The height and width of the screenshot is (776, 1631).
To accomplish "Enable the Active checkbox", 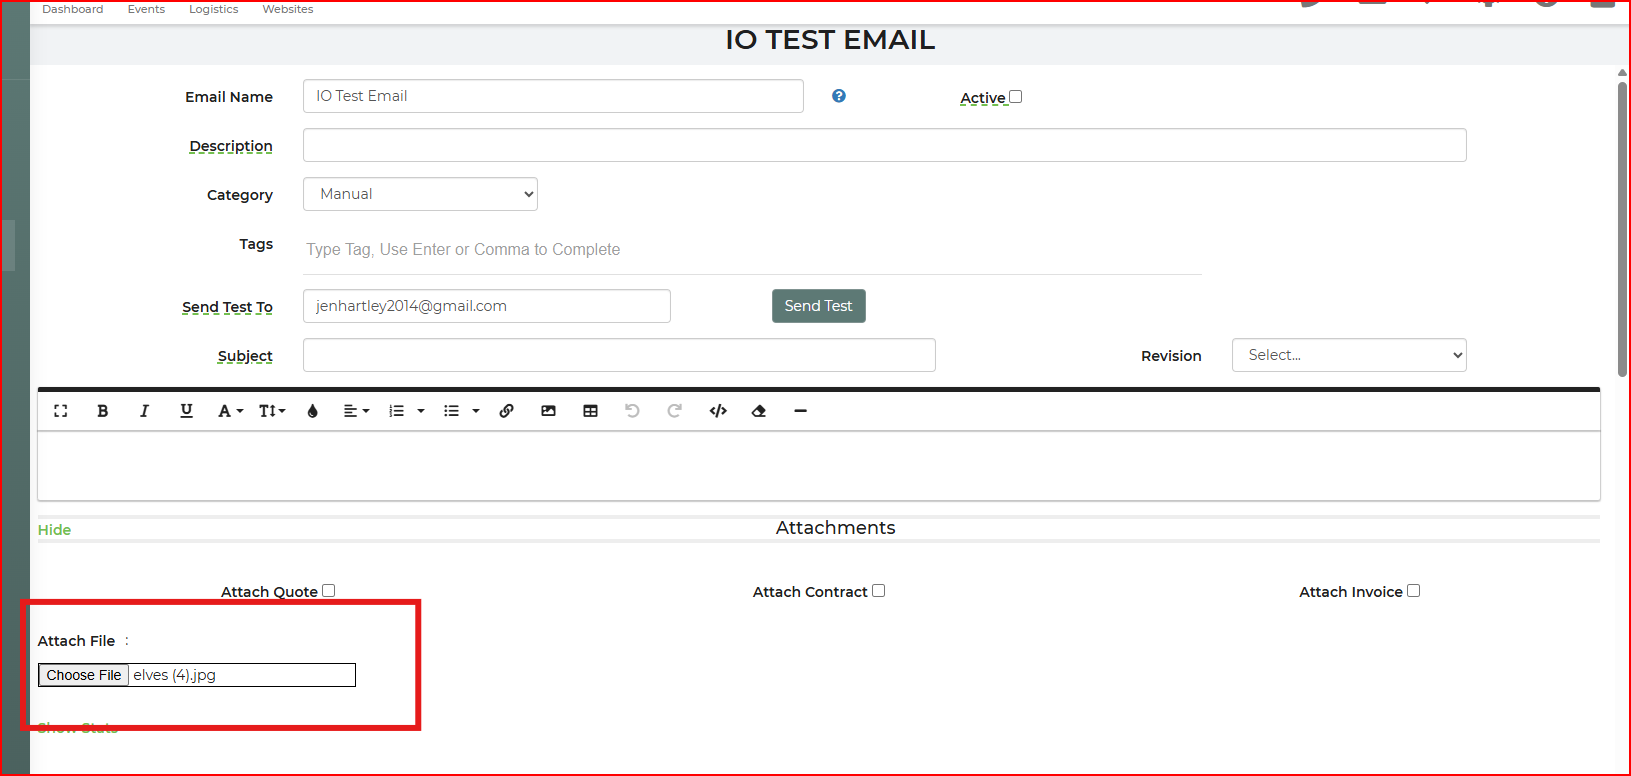I will coord(1015,97).
